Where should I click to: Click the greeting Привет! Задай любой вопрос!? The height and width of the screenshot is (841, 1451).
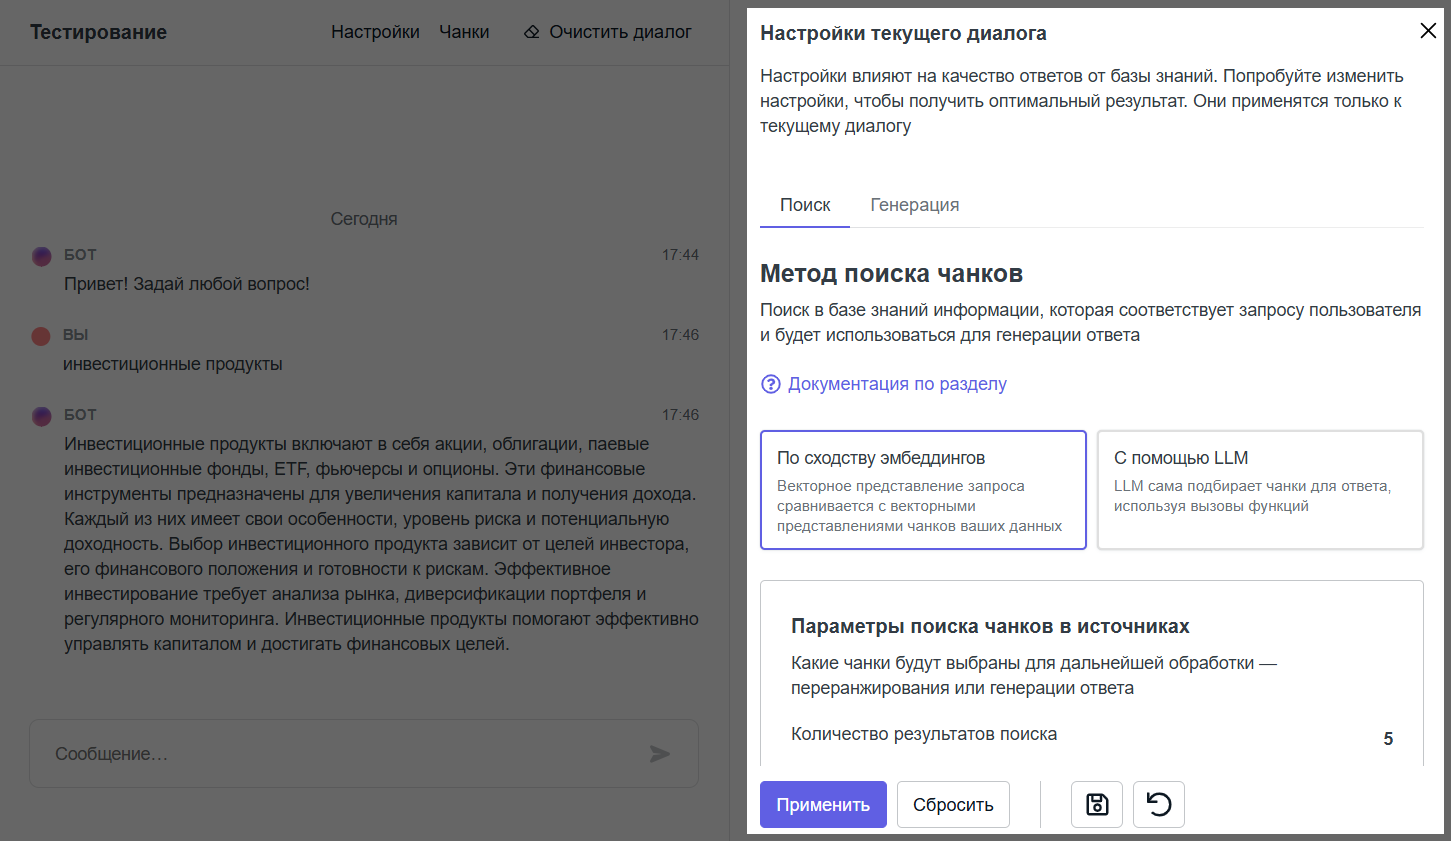(x=187, y=284)
